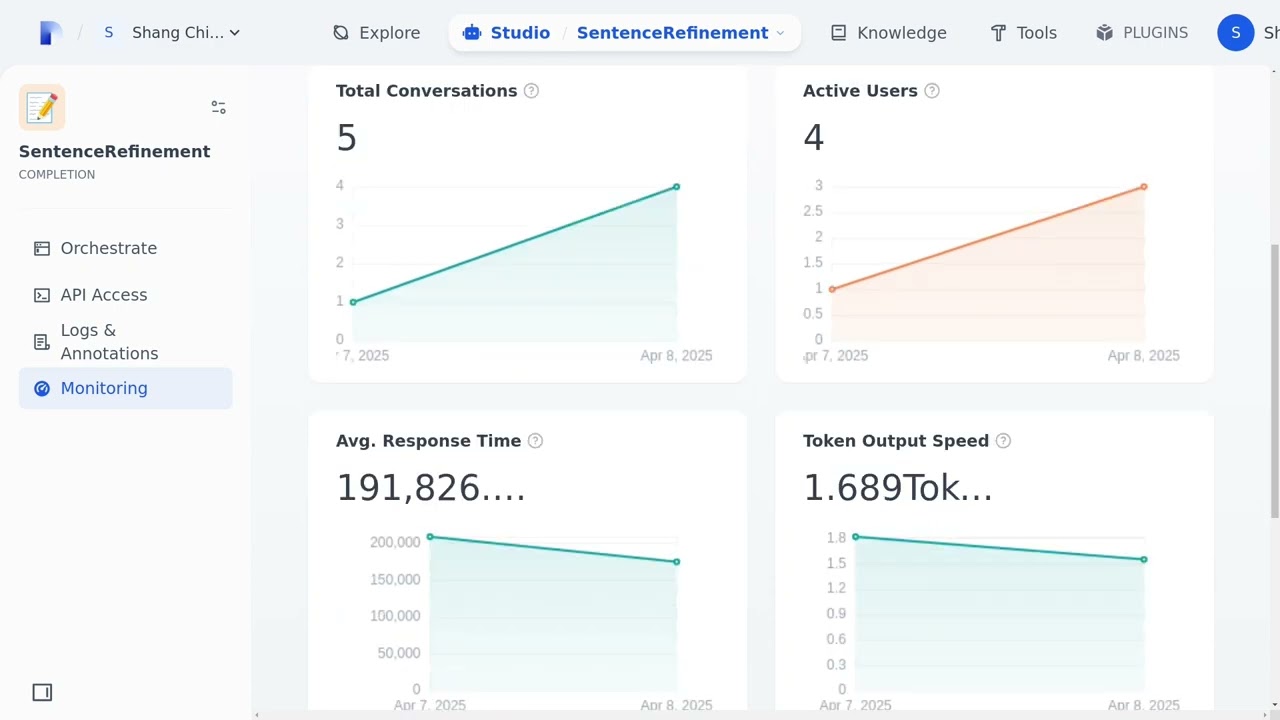Click the SentenceRefinement notepad app icon
The image size is (1280, 720).
[x=42, y=107]
